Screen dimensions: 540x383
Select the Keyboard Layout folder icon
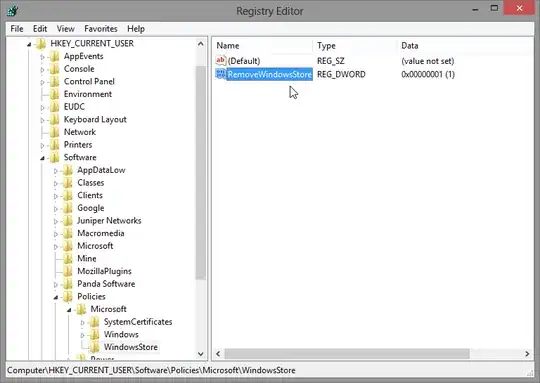54,120
